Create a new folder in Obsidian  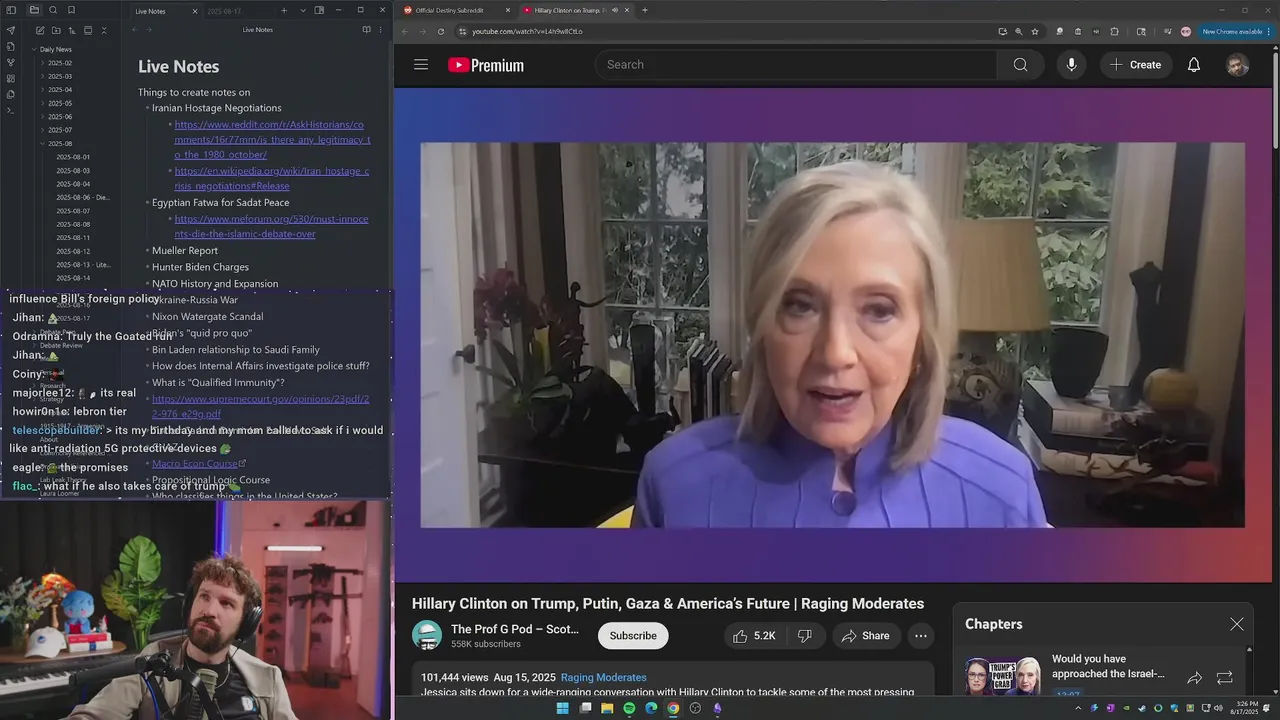coord(56,30)
